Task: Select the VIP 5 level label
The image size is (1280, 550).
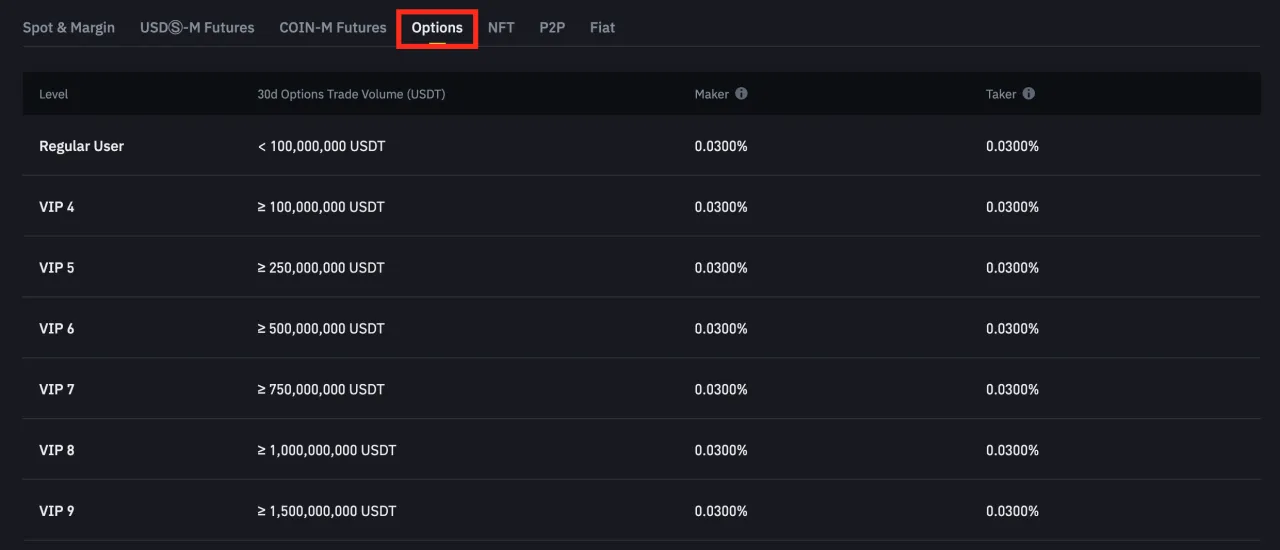Action: click(56, 268)
